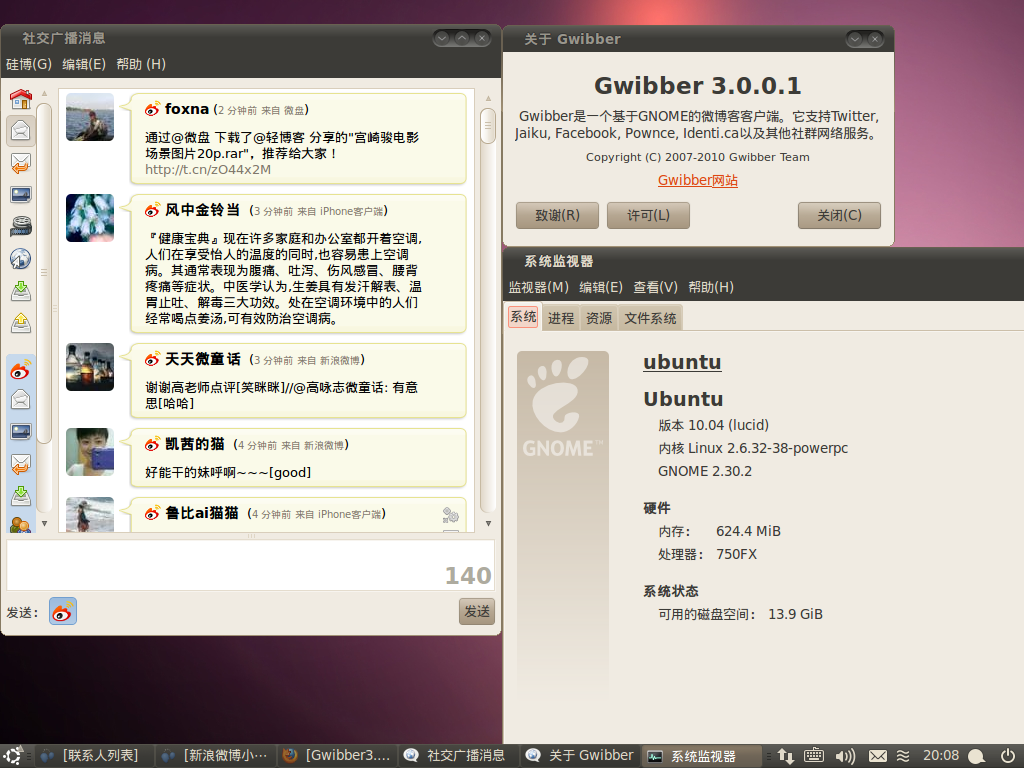
Task: Open the top Replies icon with orange arrow
Action: click(21, 163)
